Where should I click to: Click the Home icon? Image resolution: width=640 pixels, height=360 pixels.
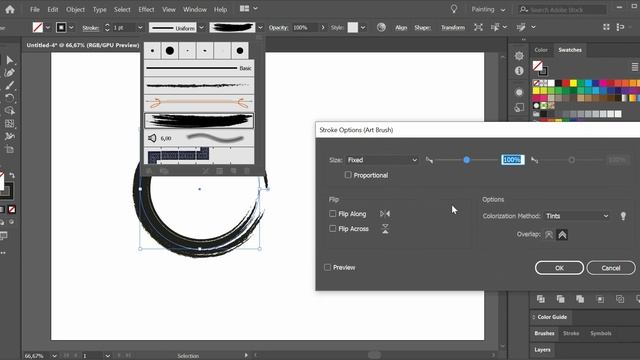point(10,9)
